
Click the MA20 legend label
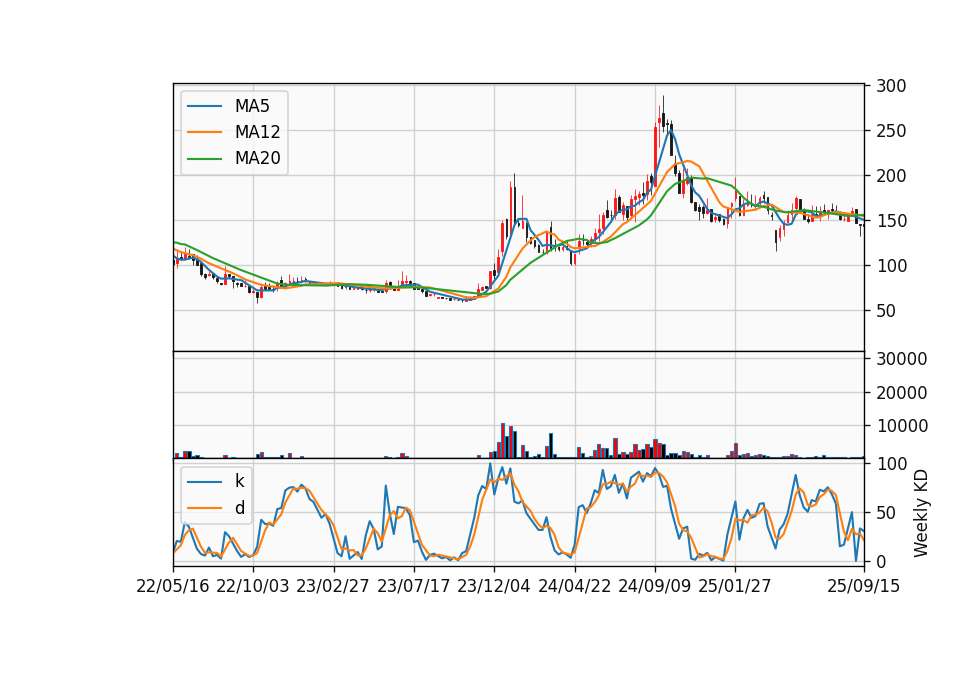point(257,158)
